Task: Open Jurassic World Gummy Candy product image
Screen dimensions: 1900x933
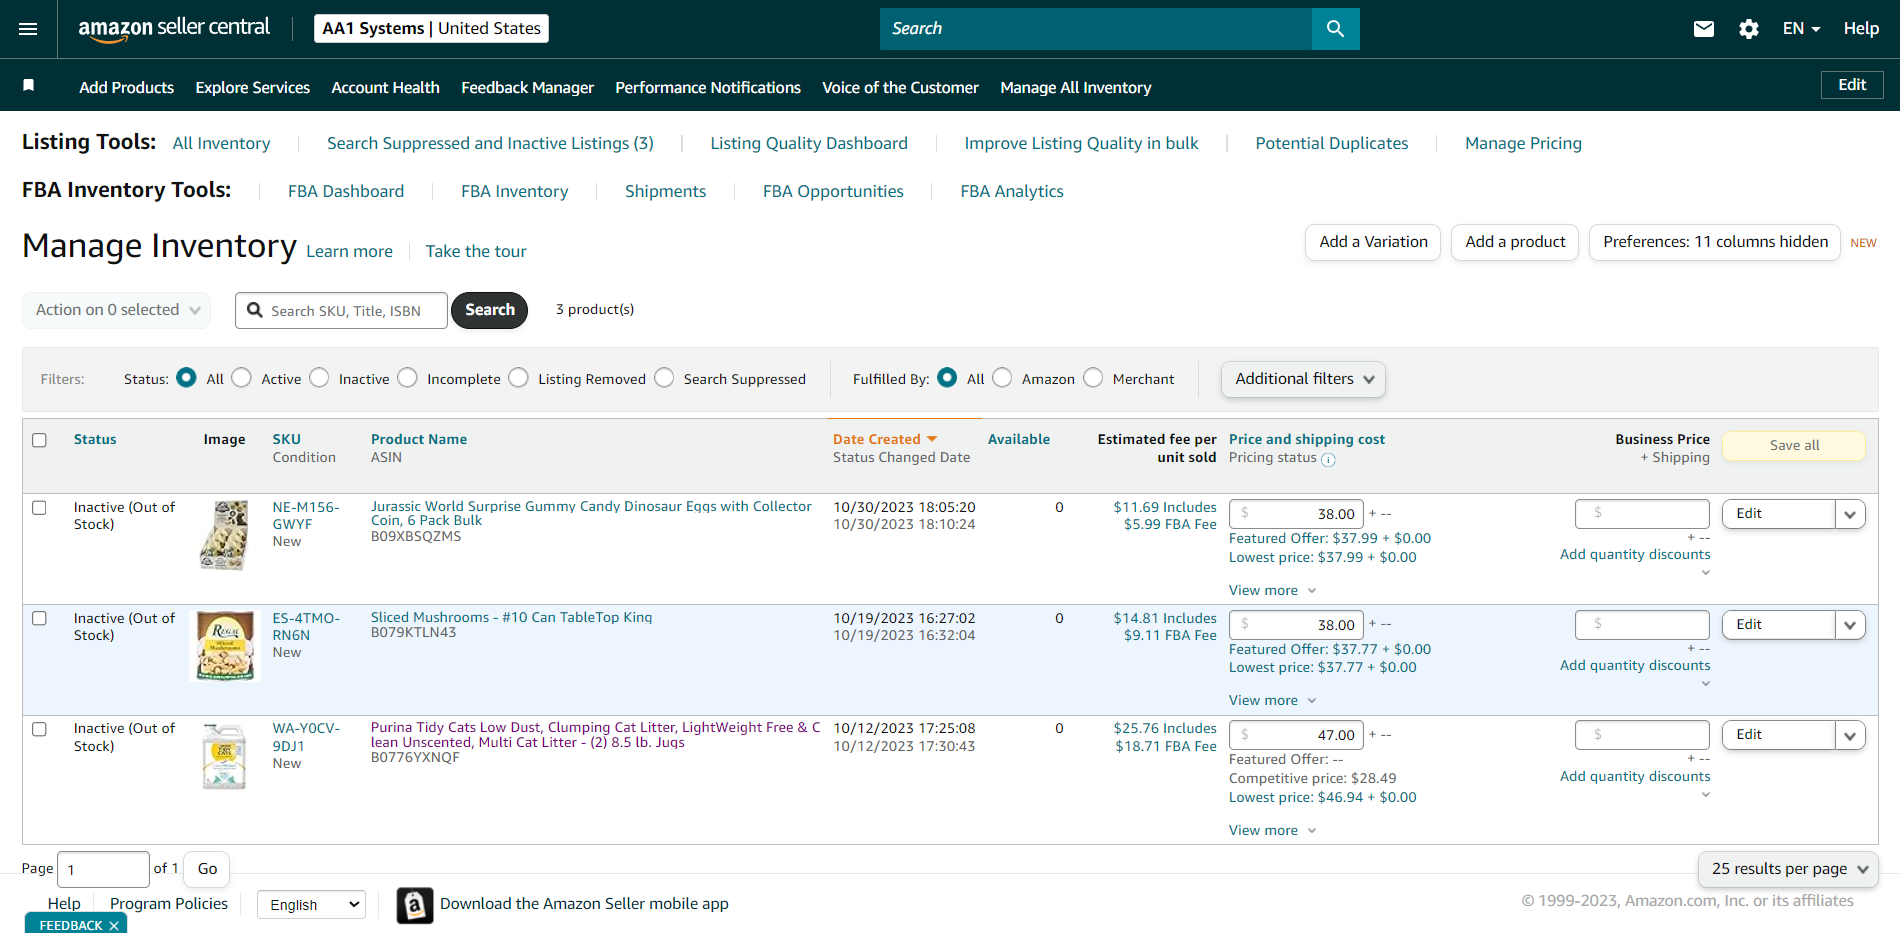Action: tap(225, 536)
